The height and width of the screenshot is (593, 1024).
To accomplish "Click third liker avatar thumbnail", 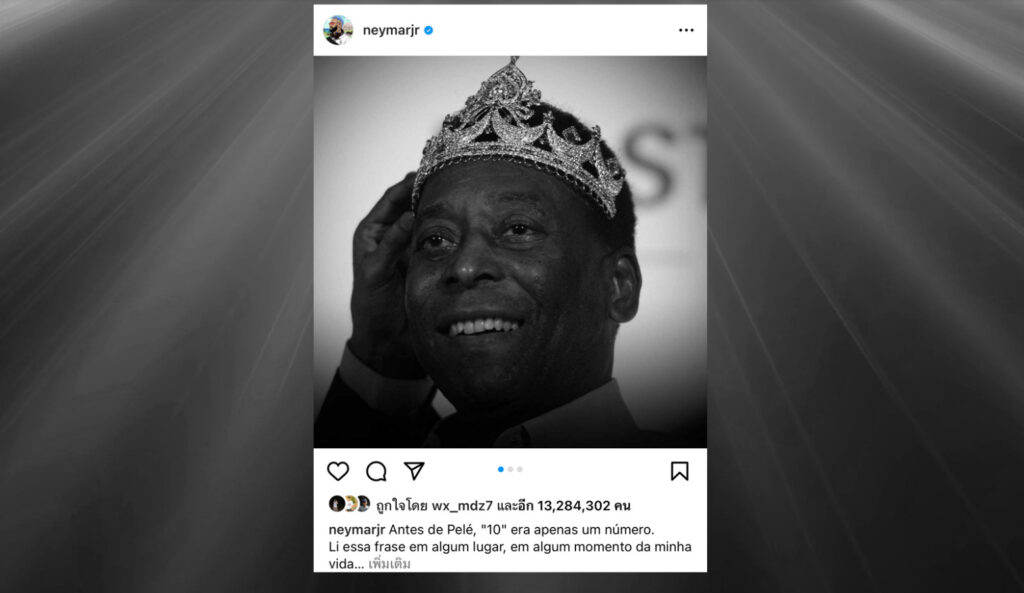I will click(362, 504).
